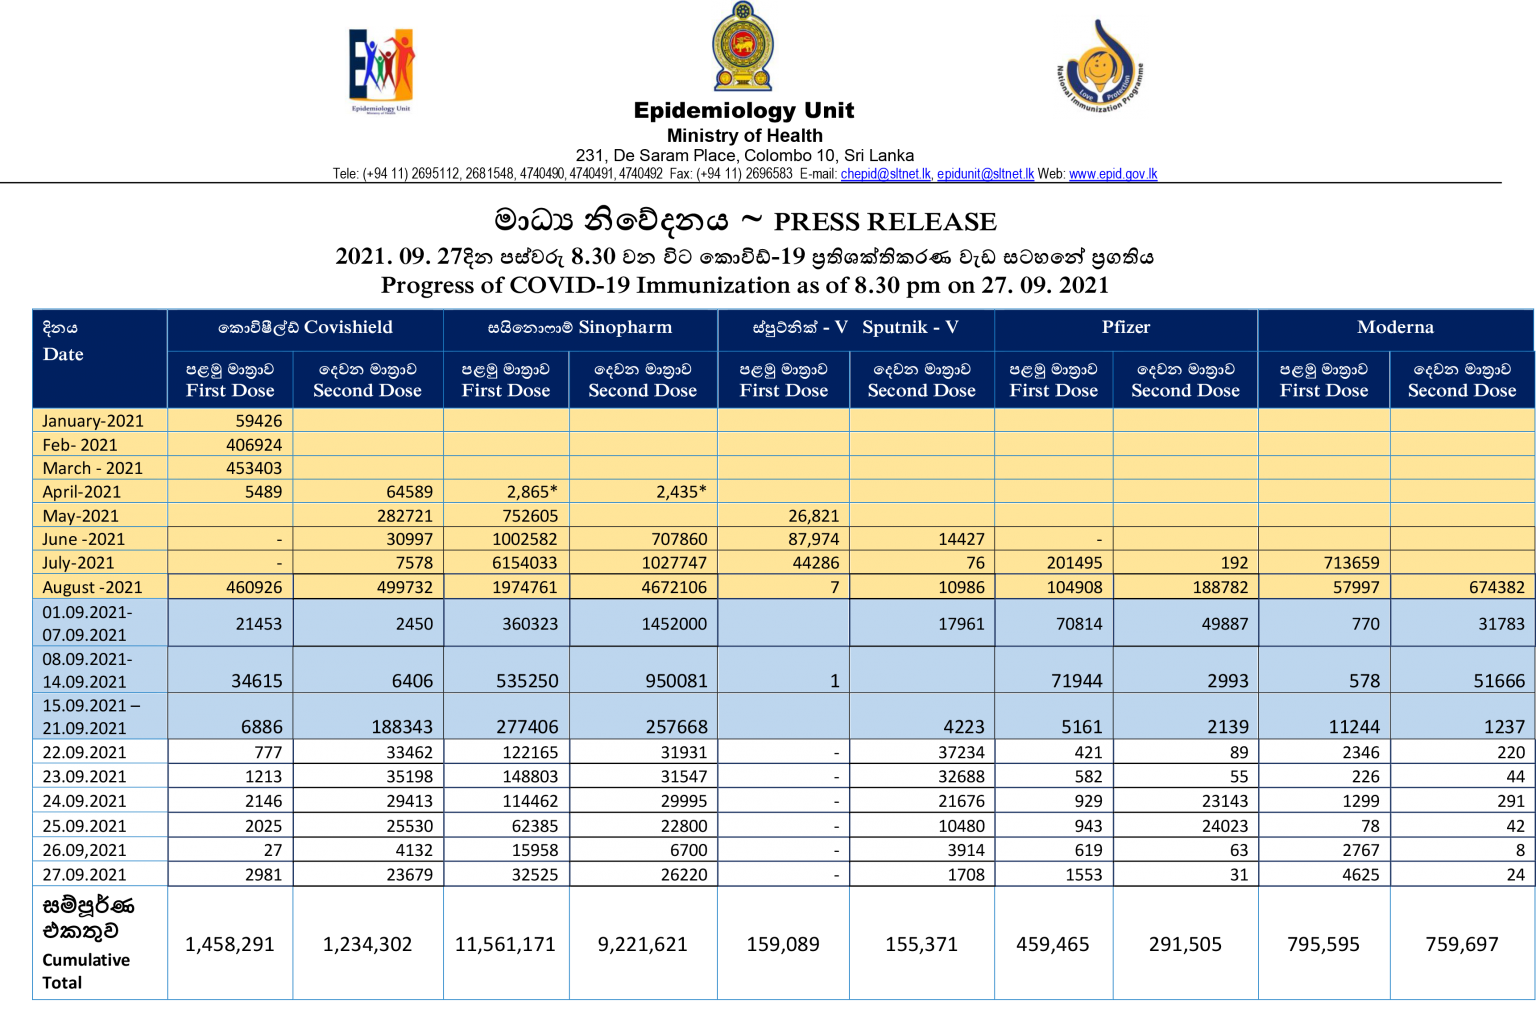The image size is (1536, 1030).
Task: Click the '08.09.2021- 14.09.2021' date range label
Action: (x=87, y=670)
